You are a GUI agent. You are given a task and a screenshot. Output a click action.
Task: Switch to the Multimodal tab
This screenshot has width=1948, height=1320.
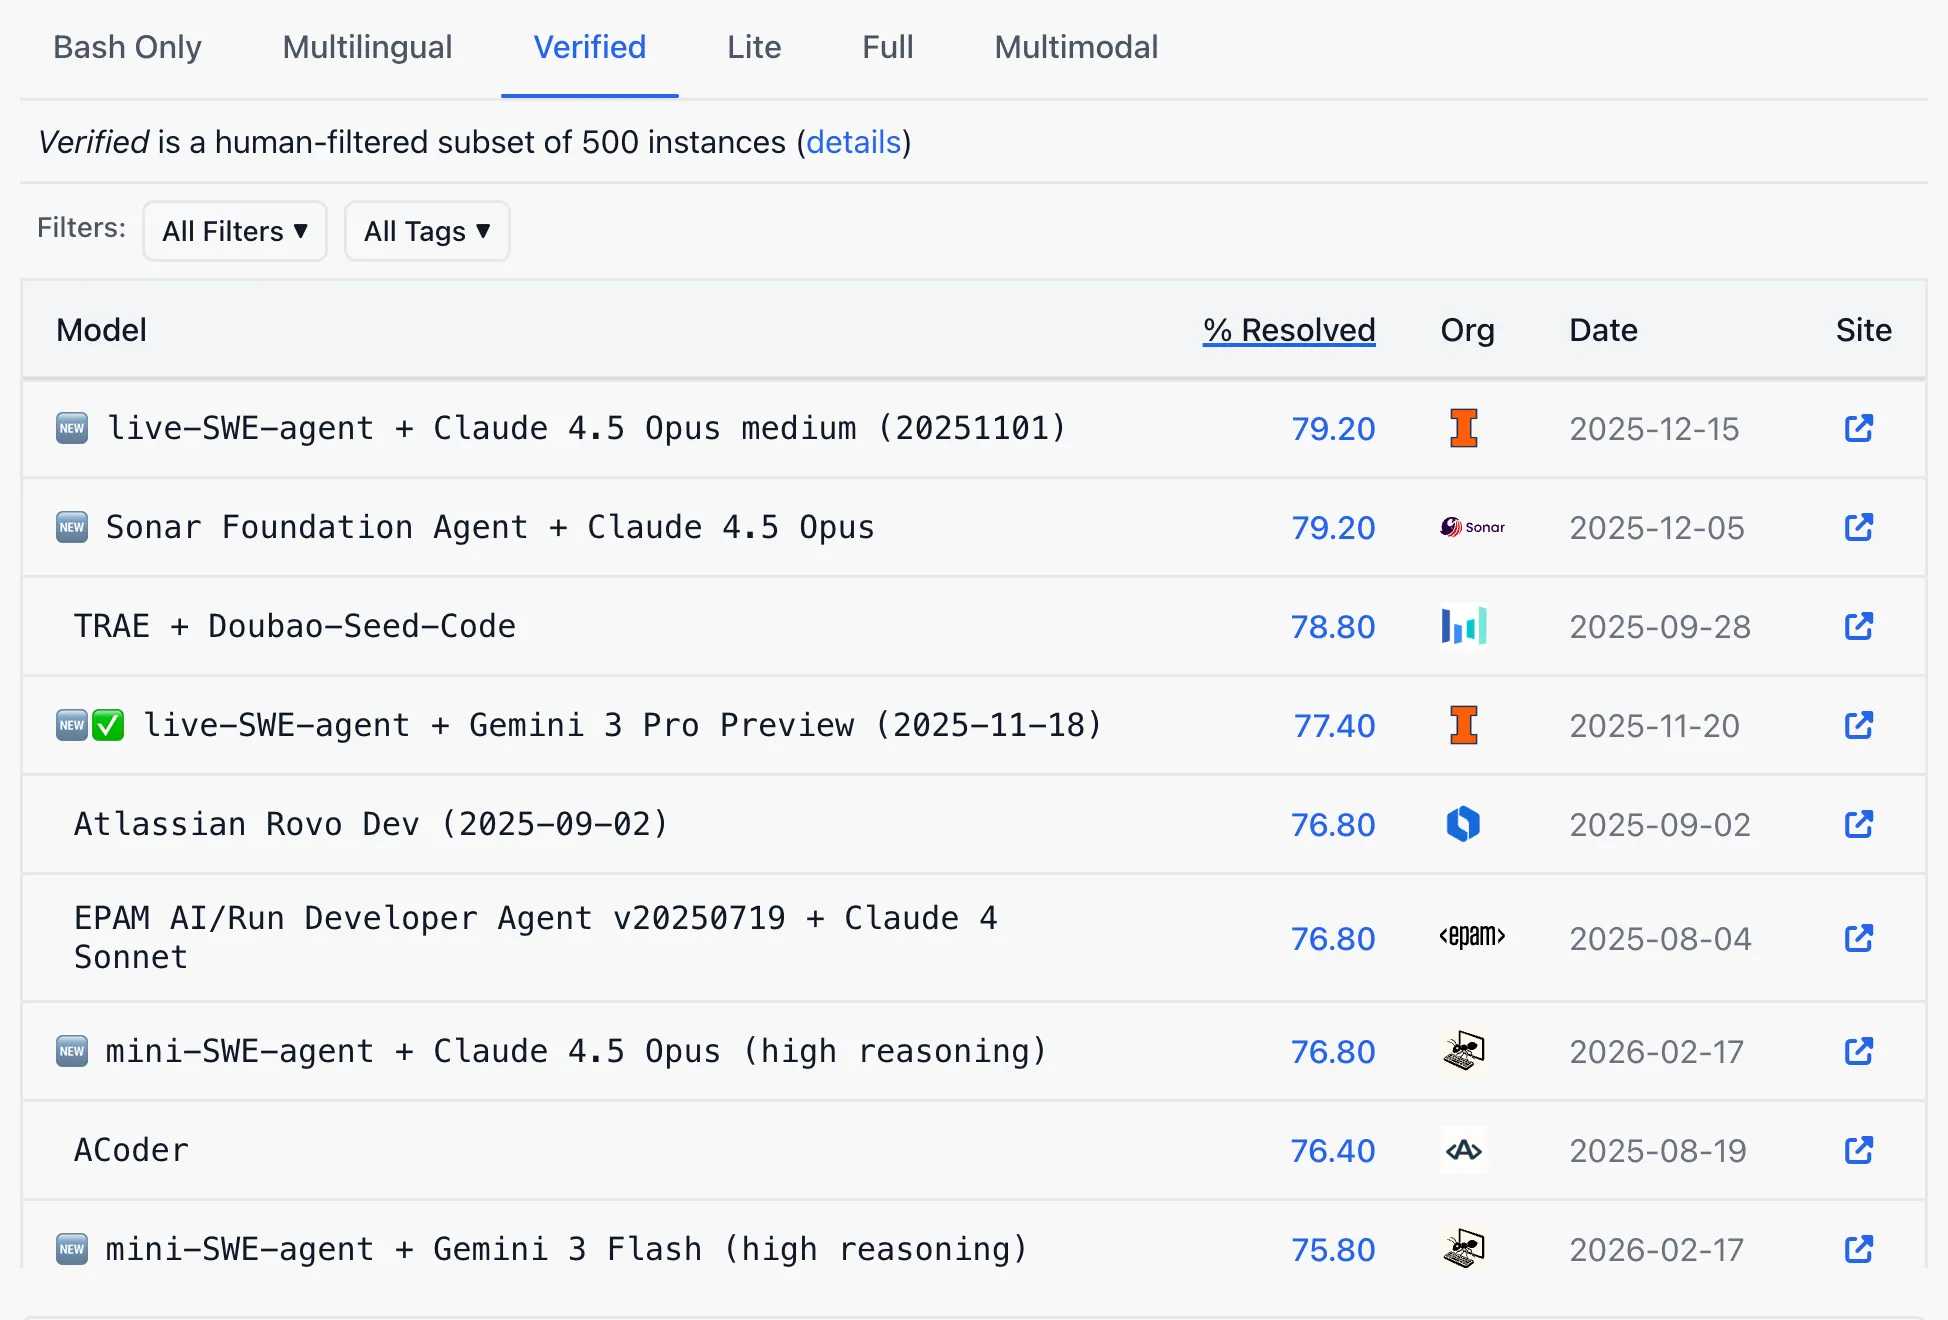[1076, 47]
